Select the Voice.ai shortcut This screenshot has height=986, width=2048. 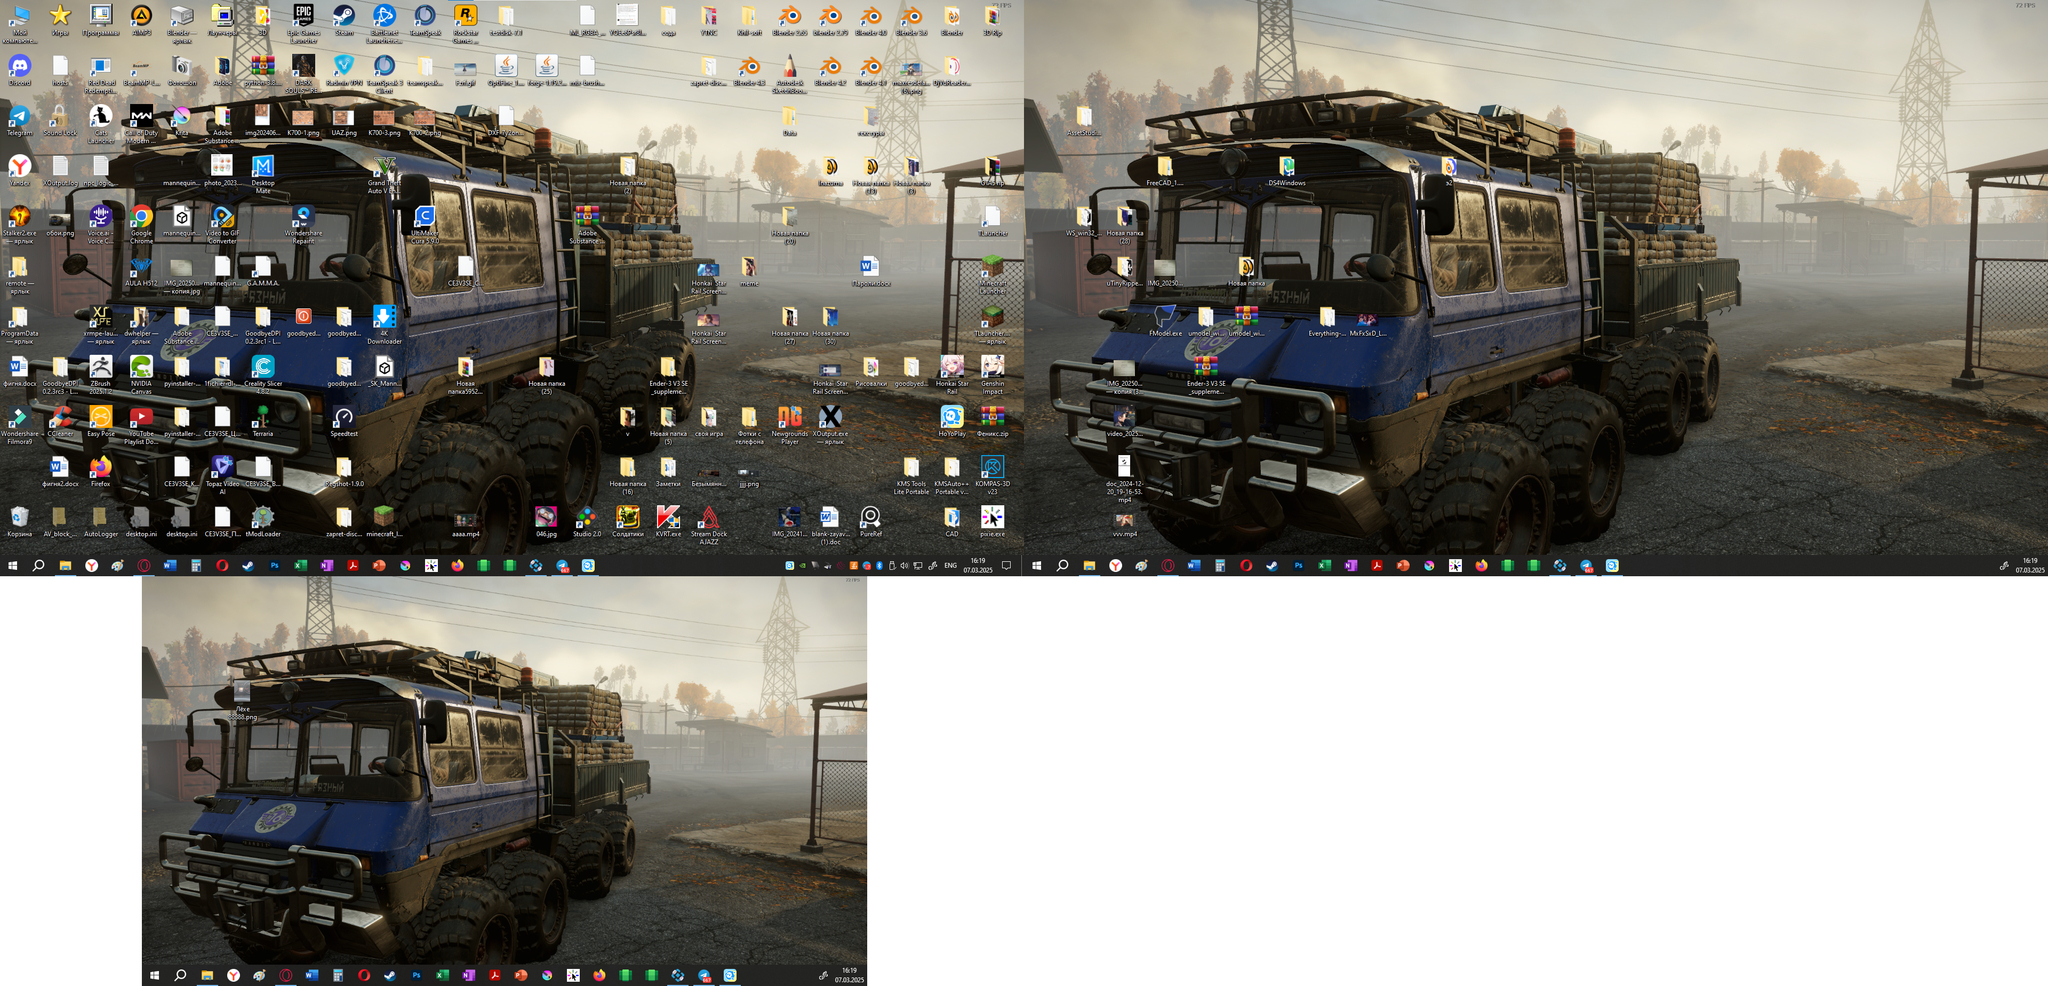click(100, 225)
